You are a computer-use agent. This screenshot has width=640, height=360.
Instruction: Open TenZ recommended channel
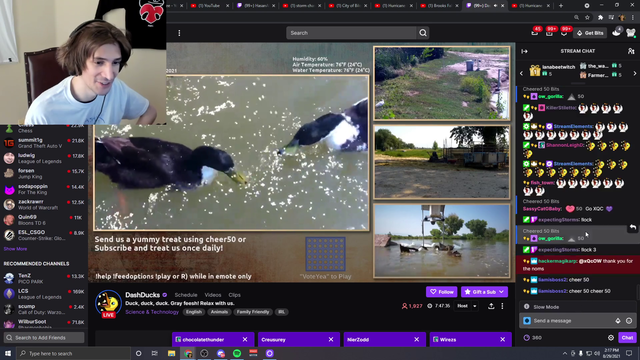[44, 278]
